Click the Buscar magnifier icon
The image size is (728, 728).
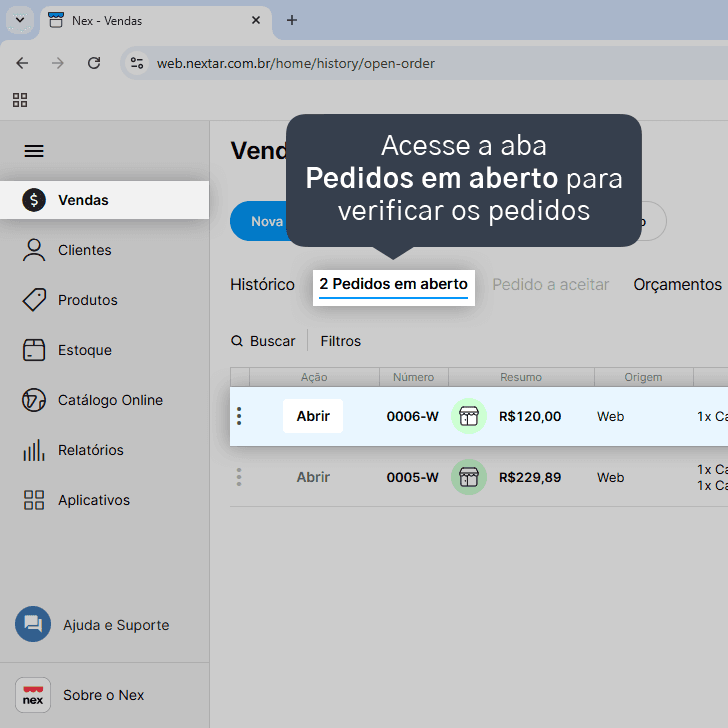pos(237,341)
